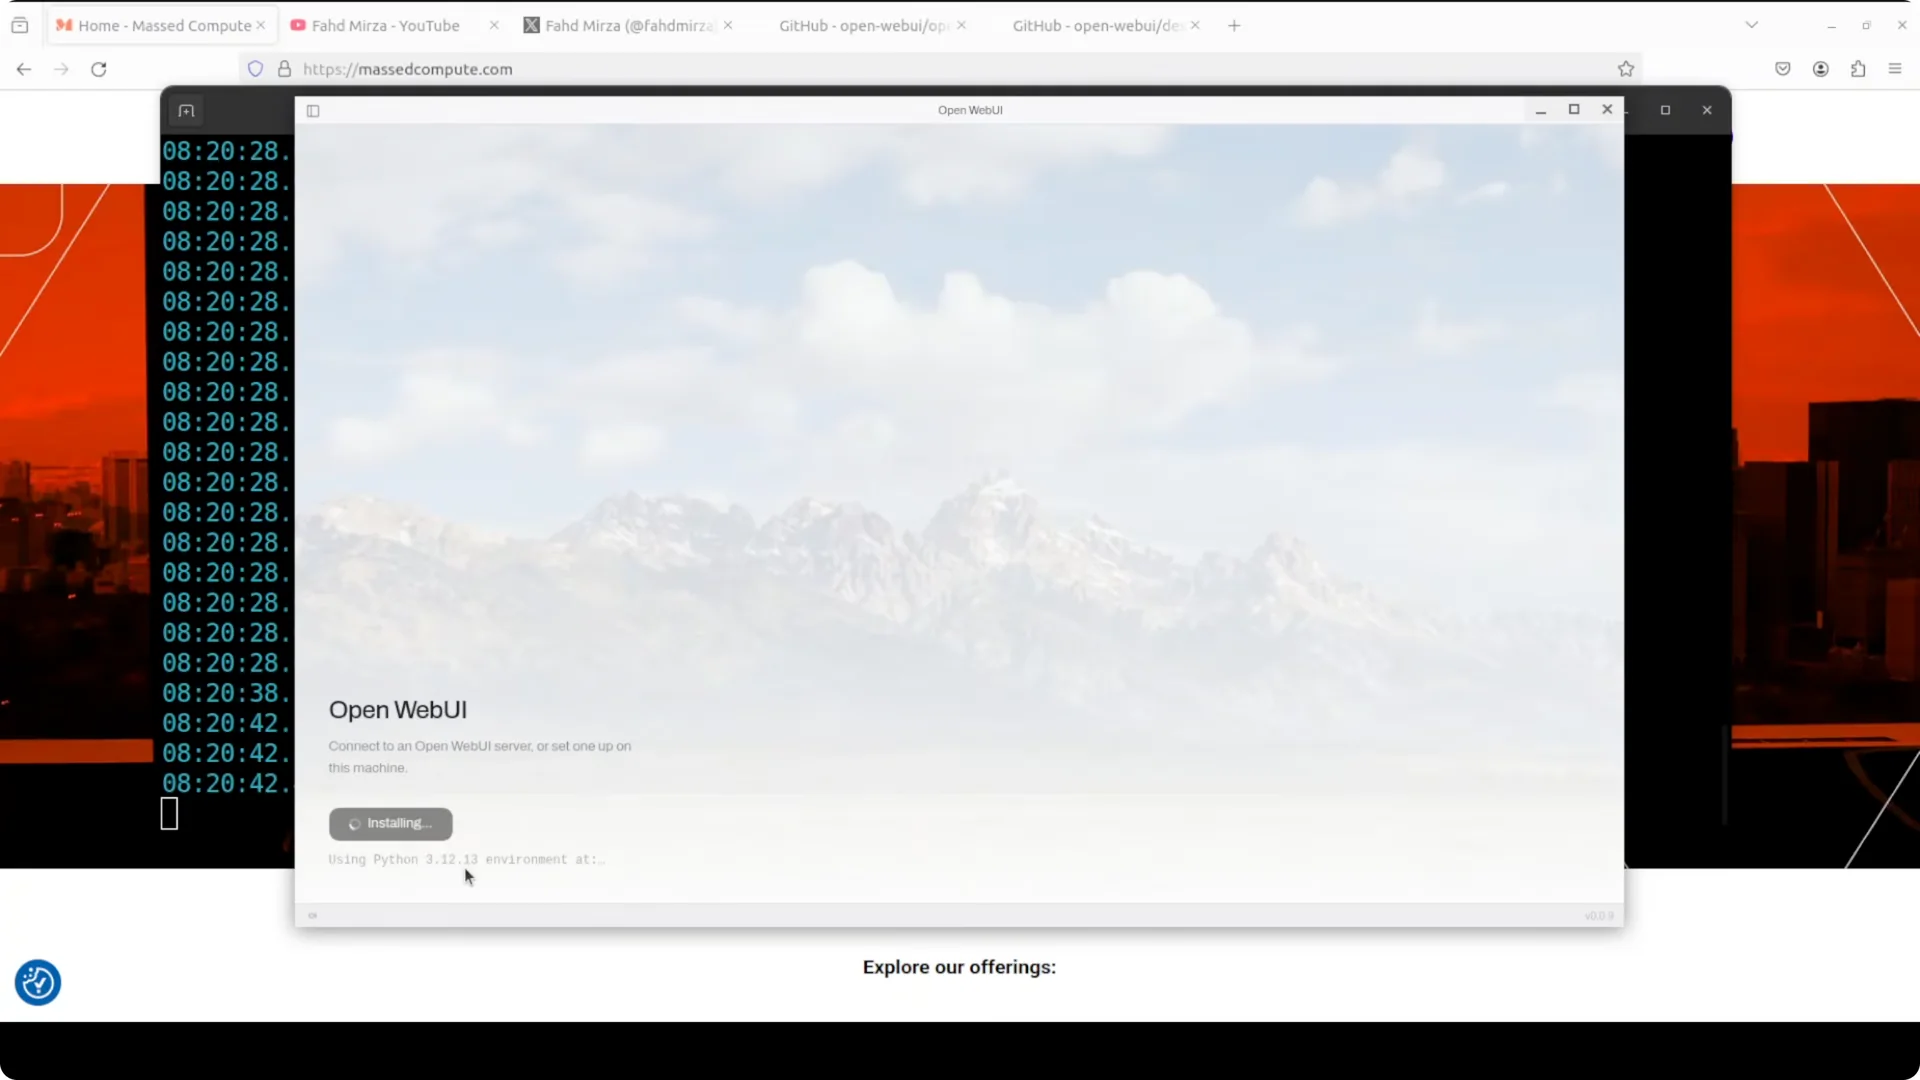This screenshot has width=1920, height=1080.
Task: Click the 'Connect to an Open WebUI server' description
Action: click(480, 757)
